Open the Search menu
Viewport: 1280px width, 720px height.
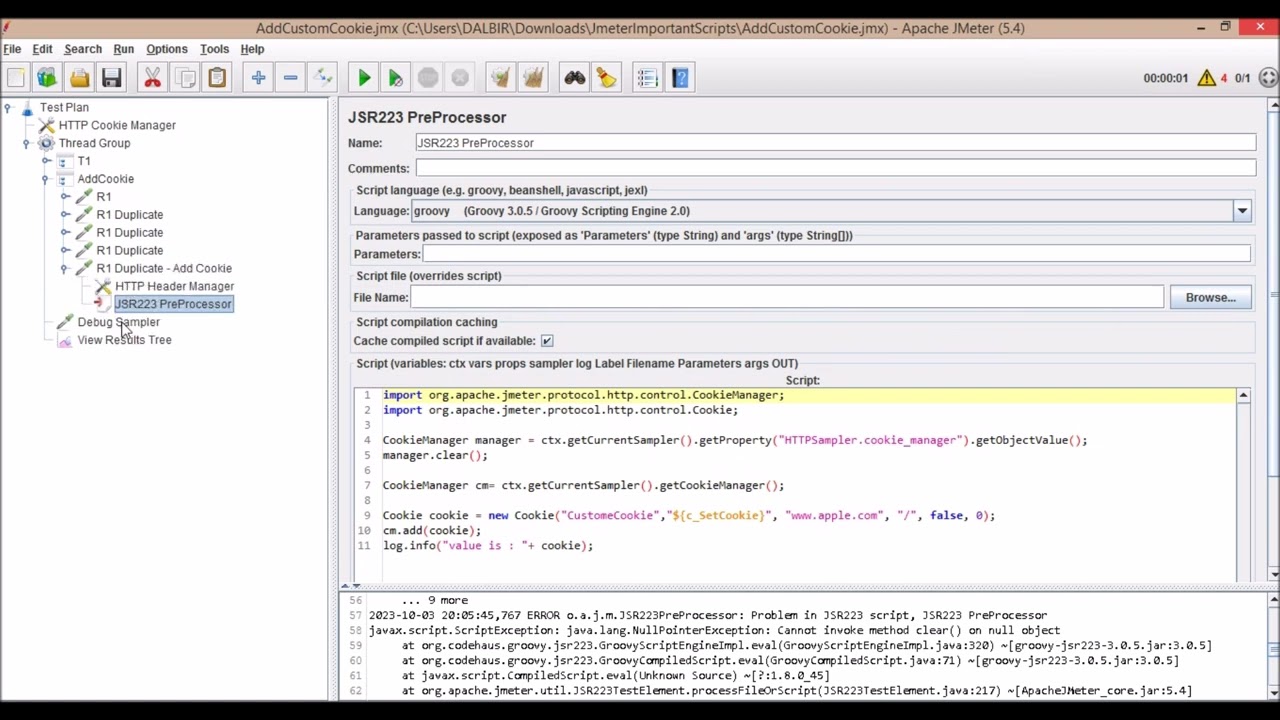[83, 49]
